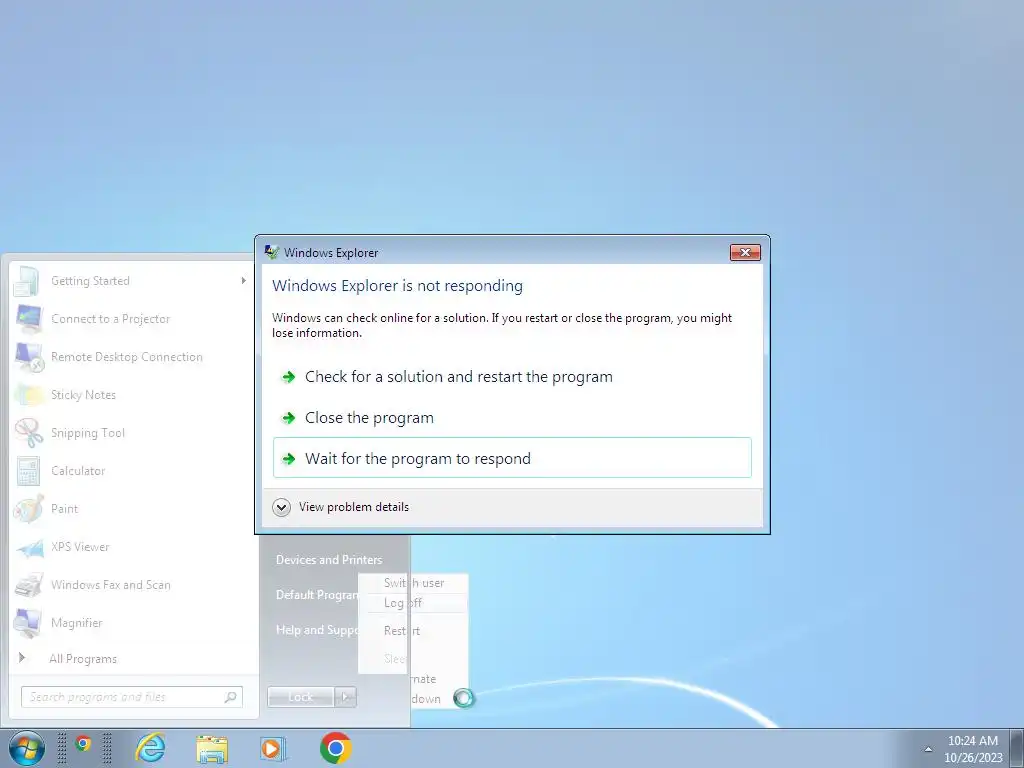Click the small Chrome quick-launch icon
The image size is (1024, 768).
(83, 743)
